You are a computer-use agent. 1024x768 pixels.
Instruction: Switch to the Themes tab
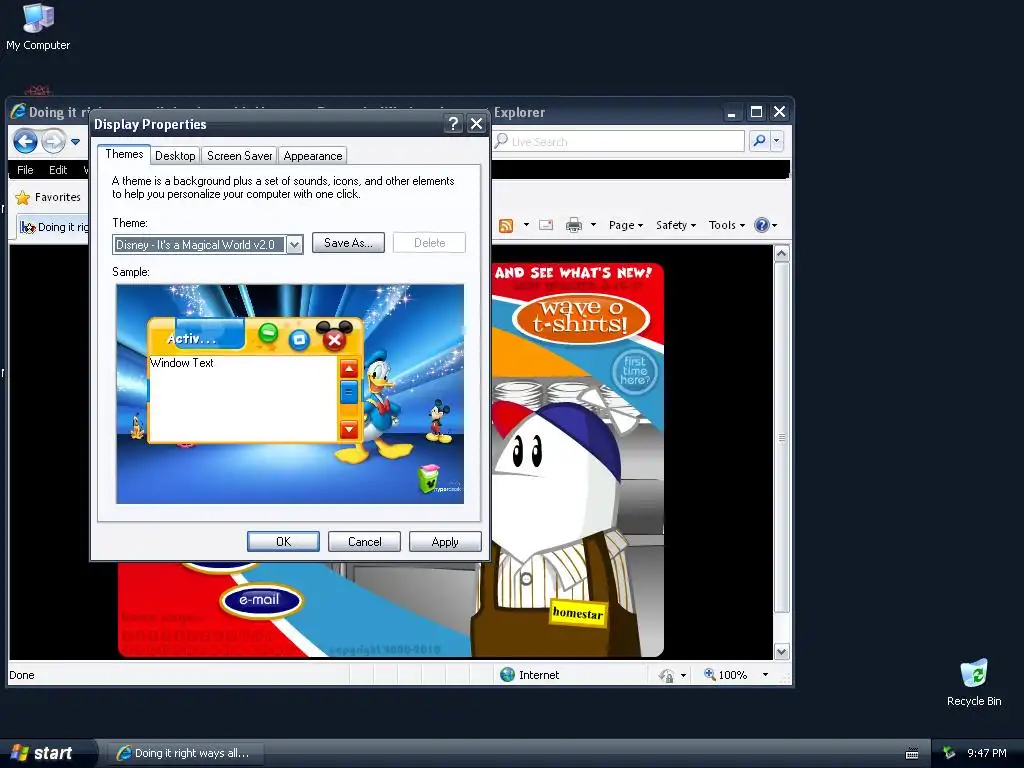[x=124, y=154]
